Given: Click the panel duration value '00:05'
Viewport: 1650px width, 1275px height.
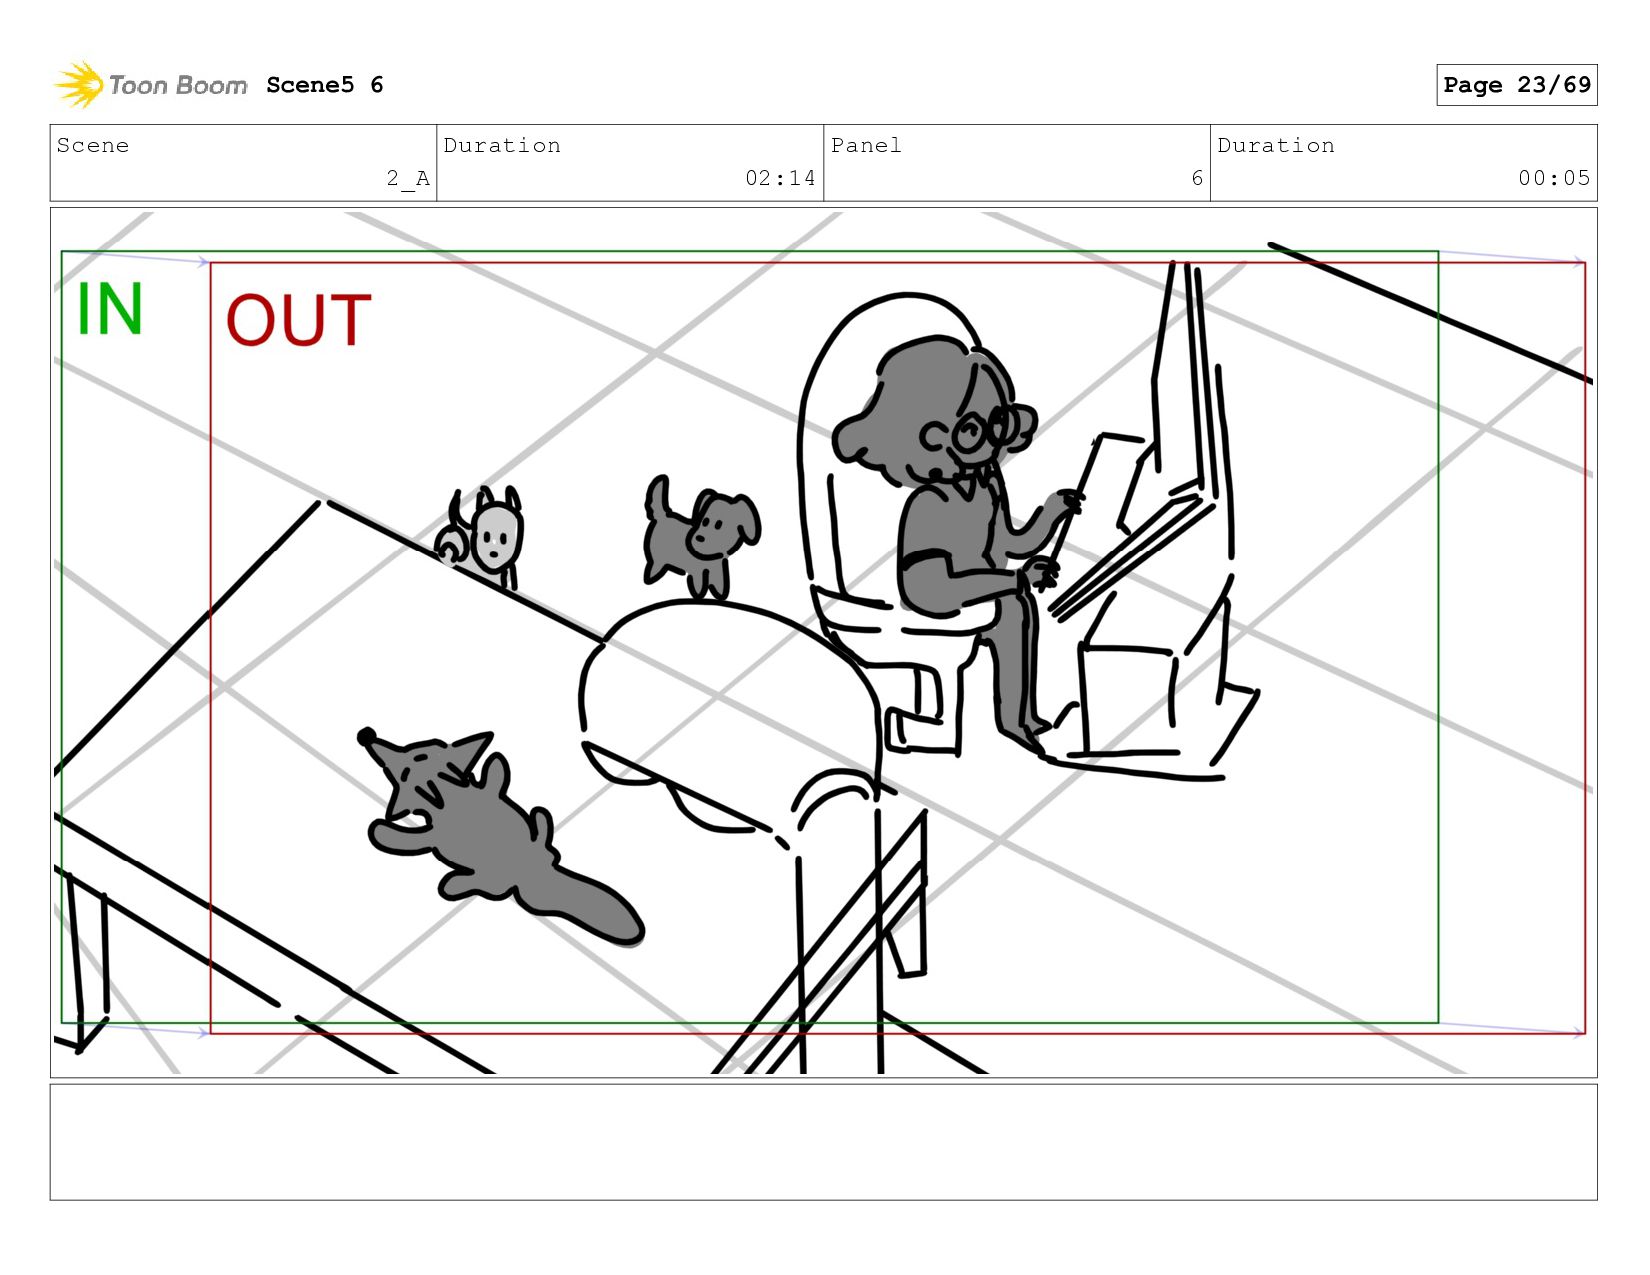Looking at the screenshot, I should (1554, 178).
